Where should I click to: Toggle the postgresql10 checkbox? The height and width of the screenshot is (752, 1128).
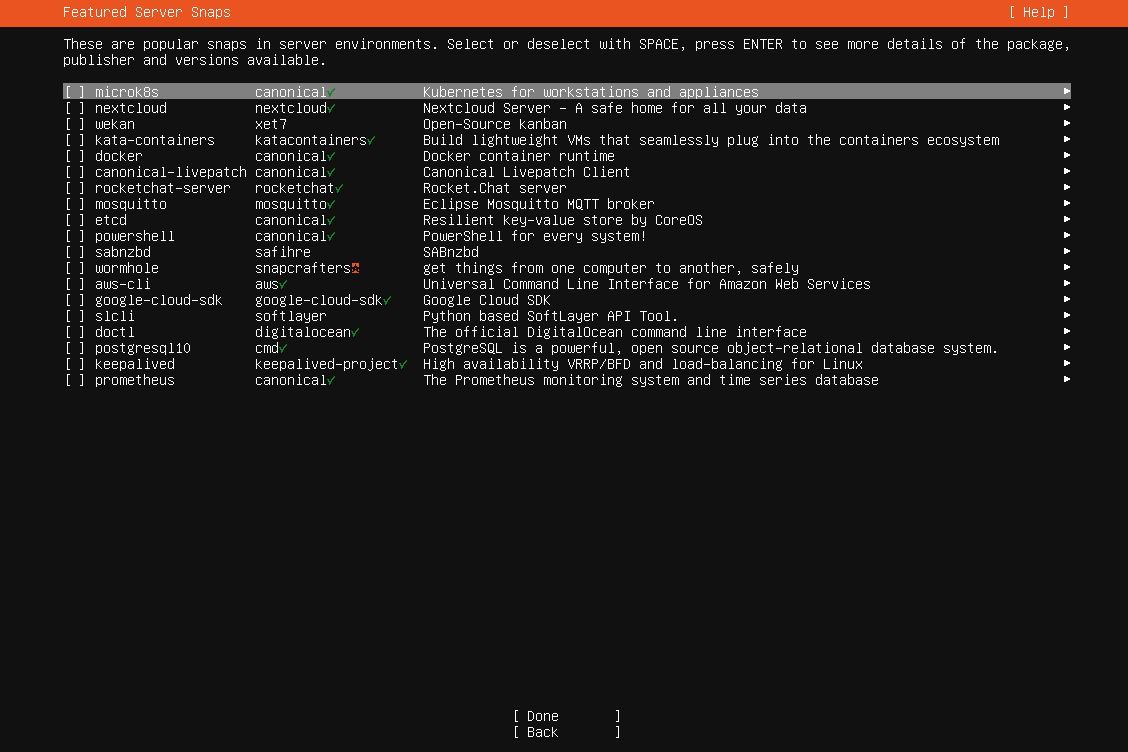(75, 348)
